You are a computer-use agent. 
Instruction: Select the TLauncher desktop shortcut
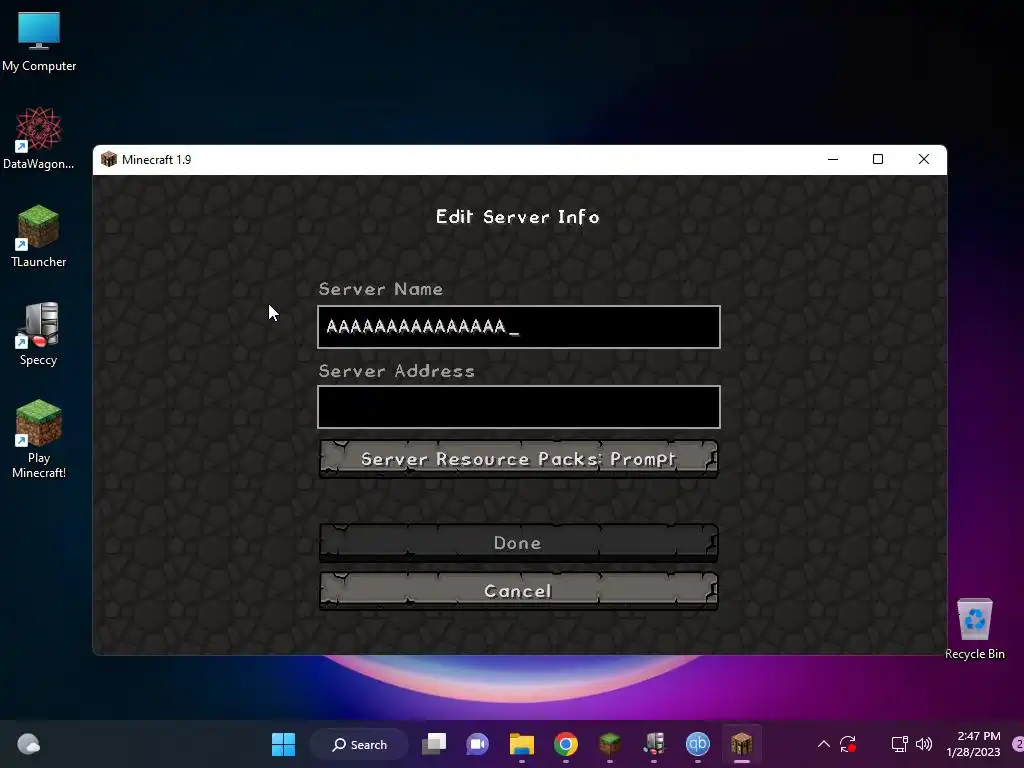point(39,236)
